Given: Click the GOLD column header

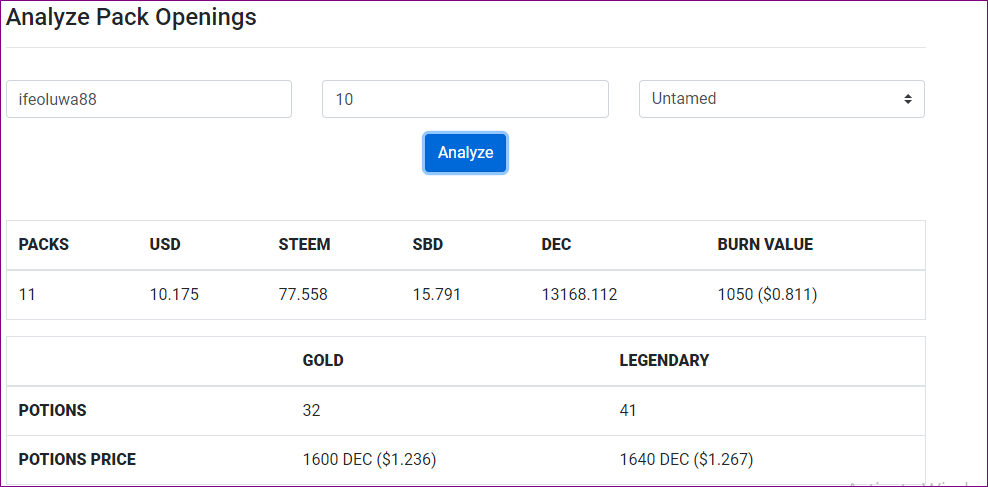Looking at the screenshot, I should coord(323,360).
